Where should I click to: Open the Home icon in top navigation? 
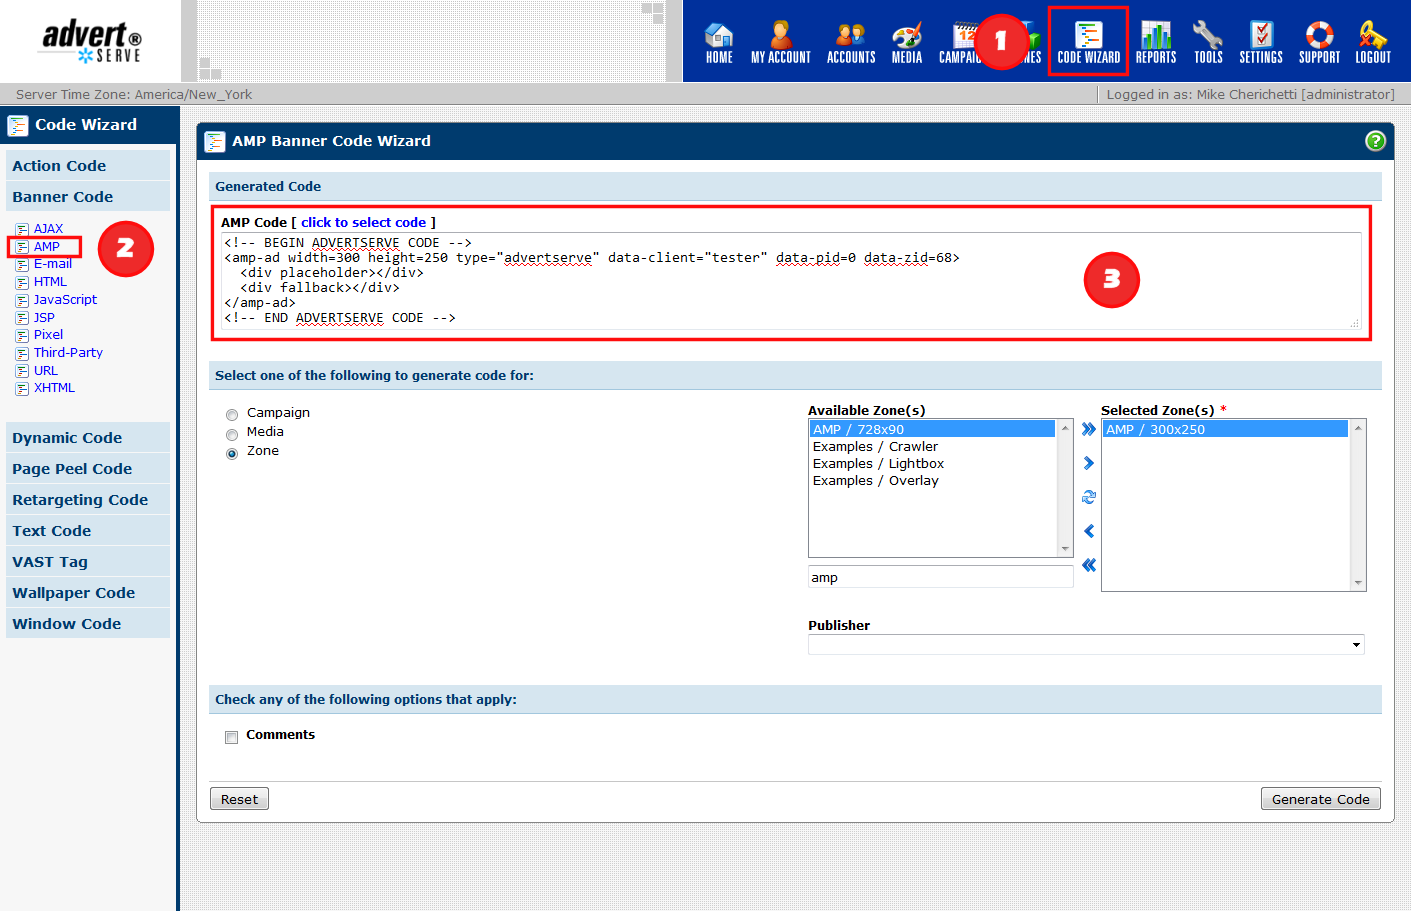[x=719, y=43]
